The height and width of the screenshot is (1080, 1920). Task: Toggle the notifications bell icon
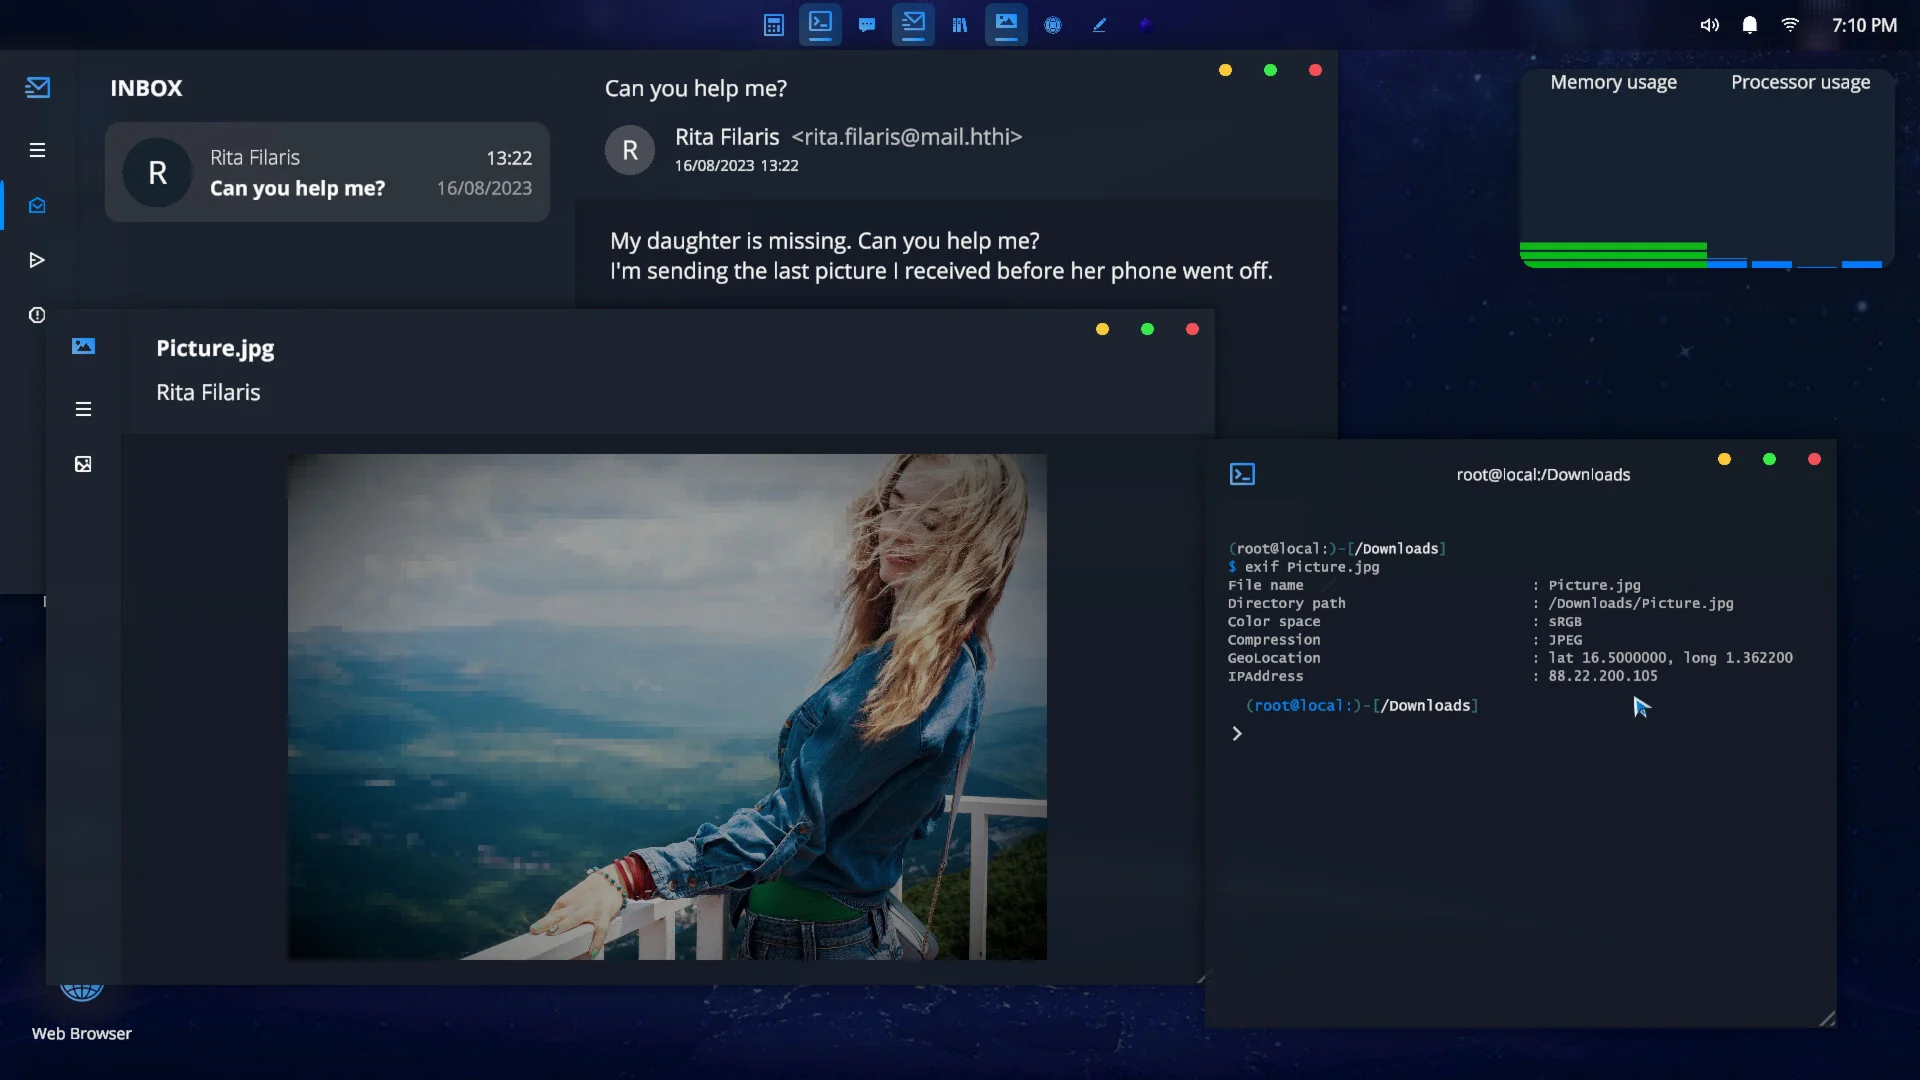[1749, 25]
